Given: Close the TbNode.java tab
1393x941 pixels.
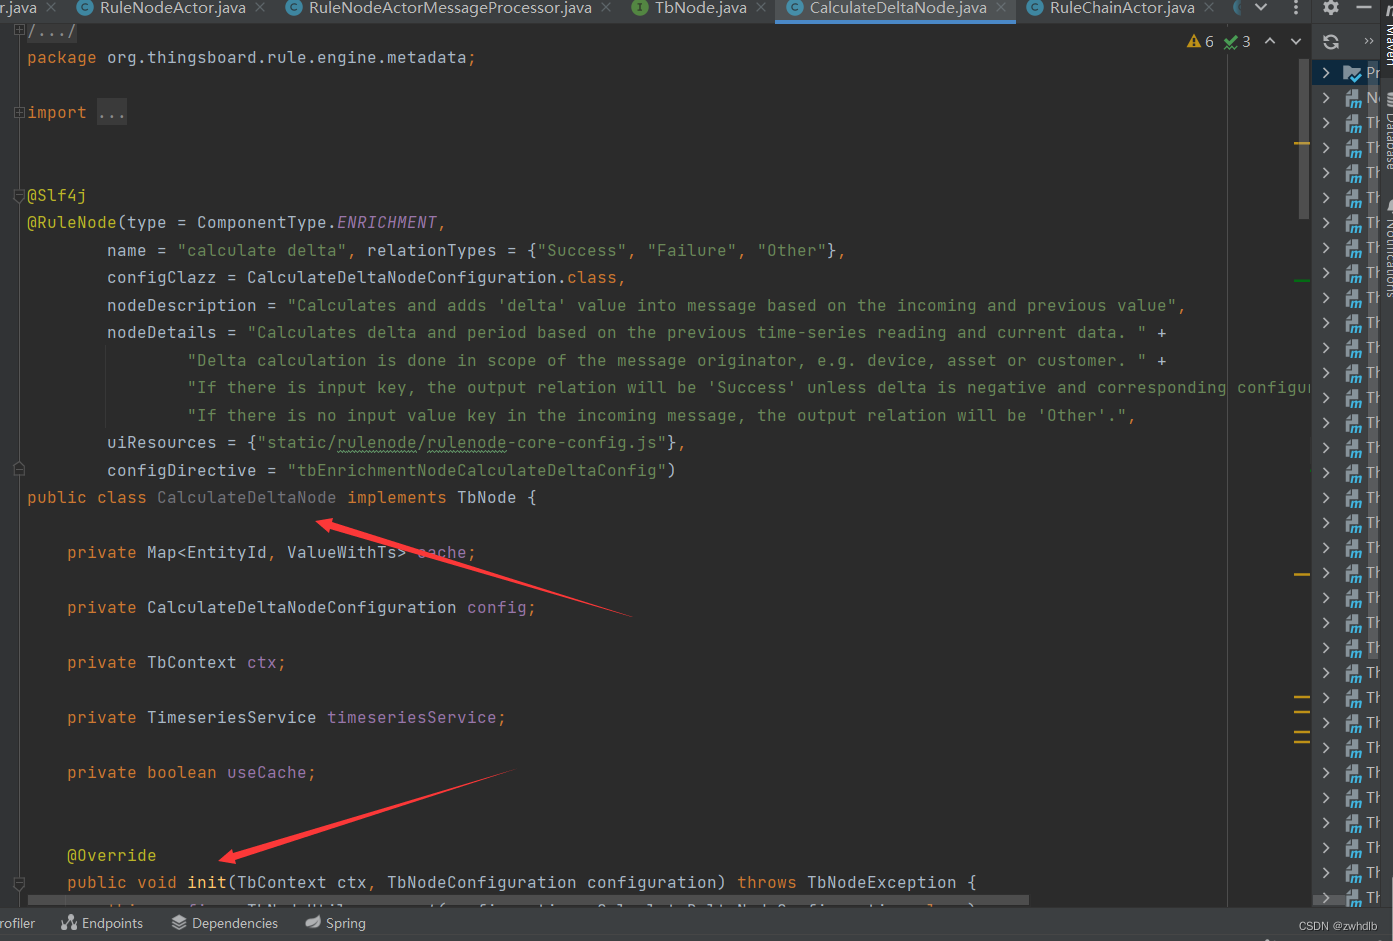Looking at the screenshot, I should click(761, 8).
